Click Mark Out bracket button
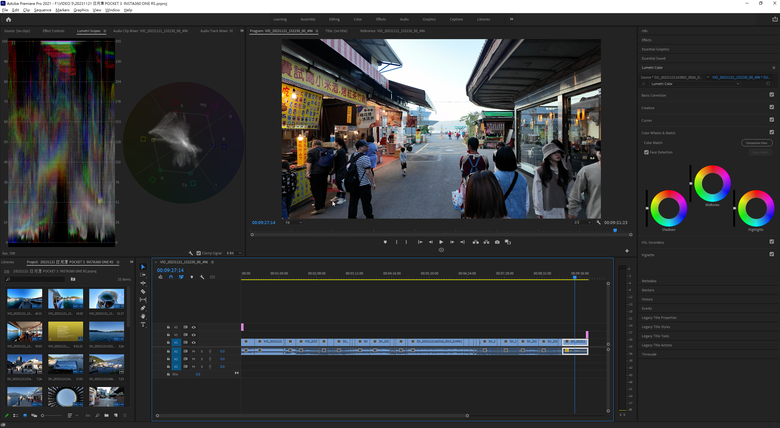780x428 pixels. pyautogui.click(x=406, y=242)
